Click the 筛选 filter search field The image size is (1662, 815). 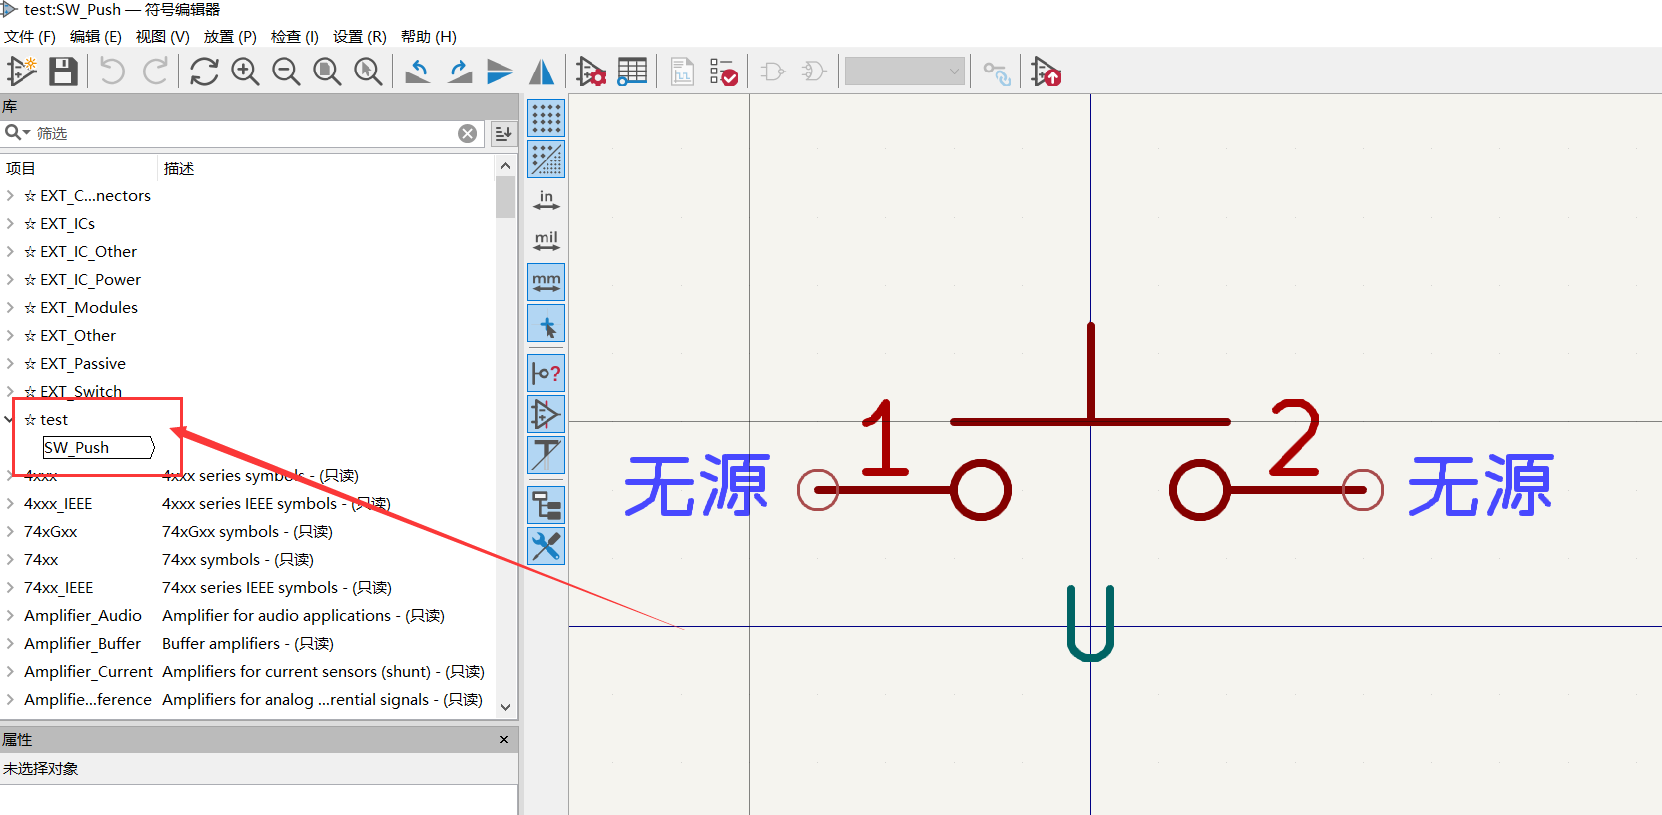[240, 134]
